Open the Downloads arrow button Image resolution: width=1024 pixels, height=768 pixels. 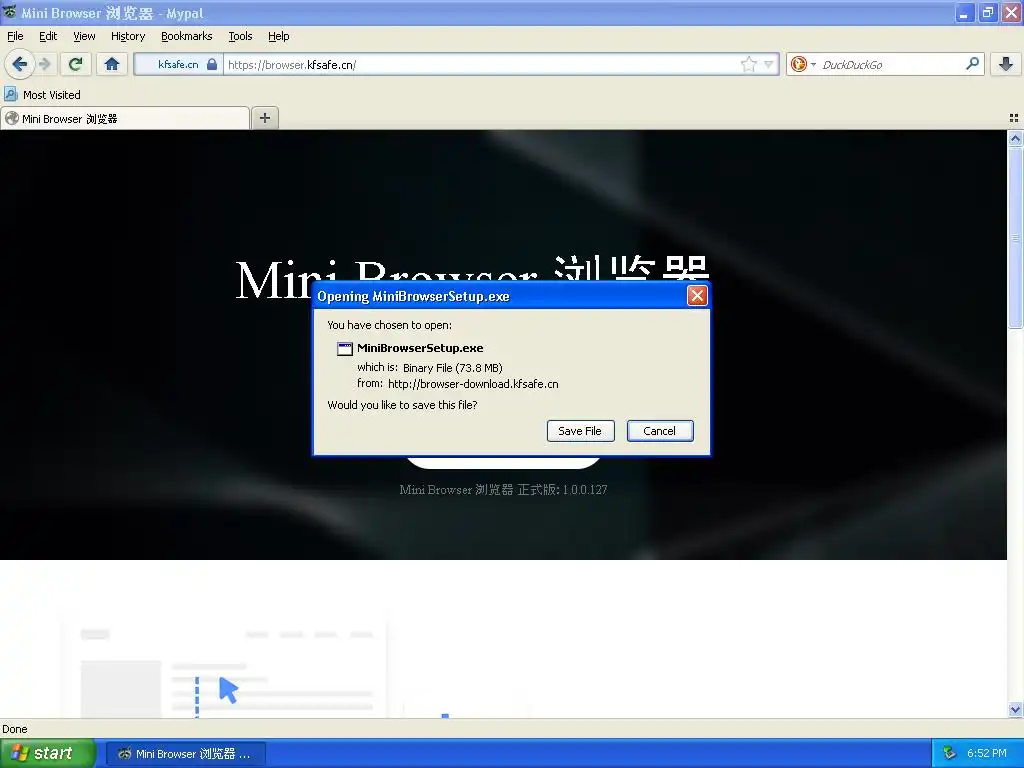[1006, 64]
